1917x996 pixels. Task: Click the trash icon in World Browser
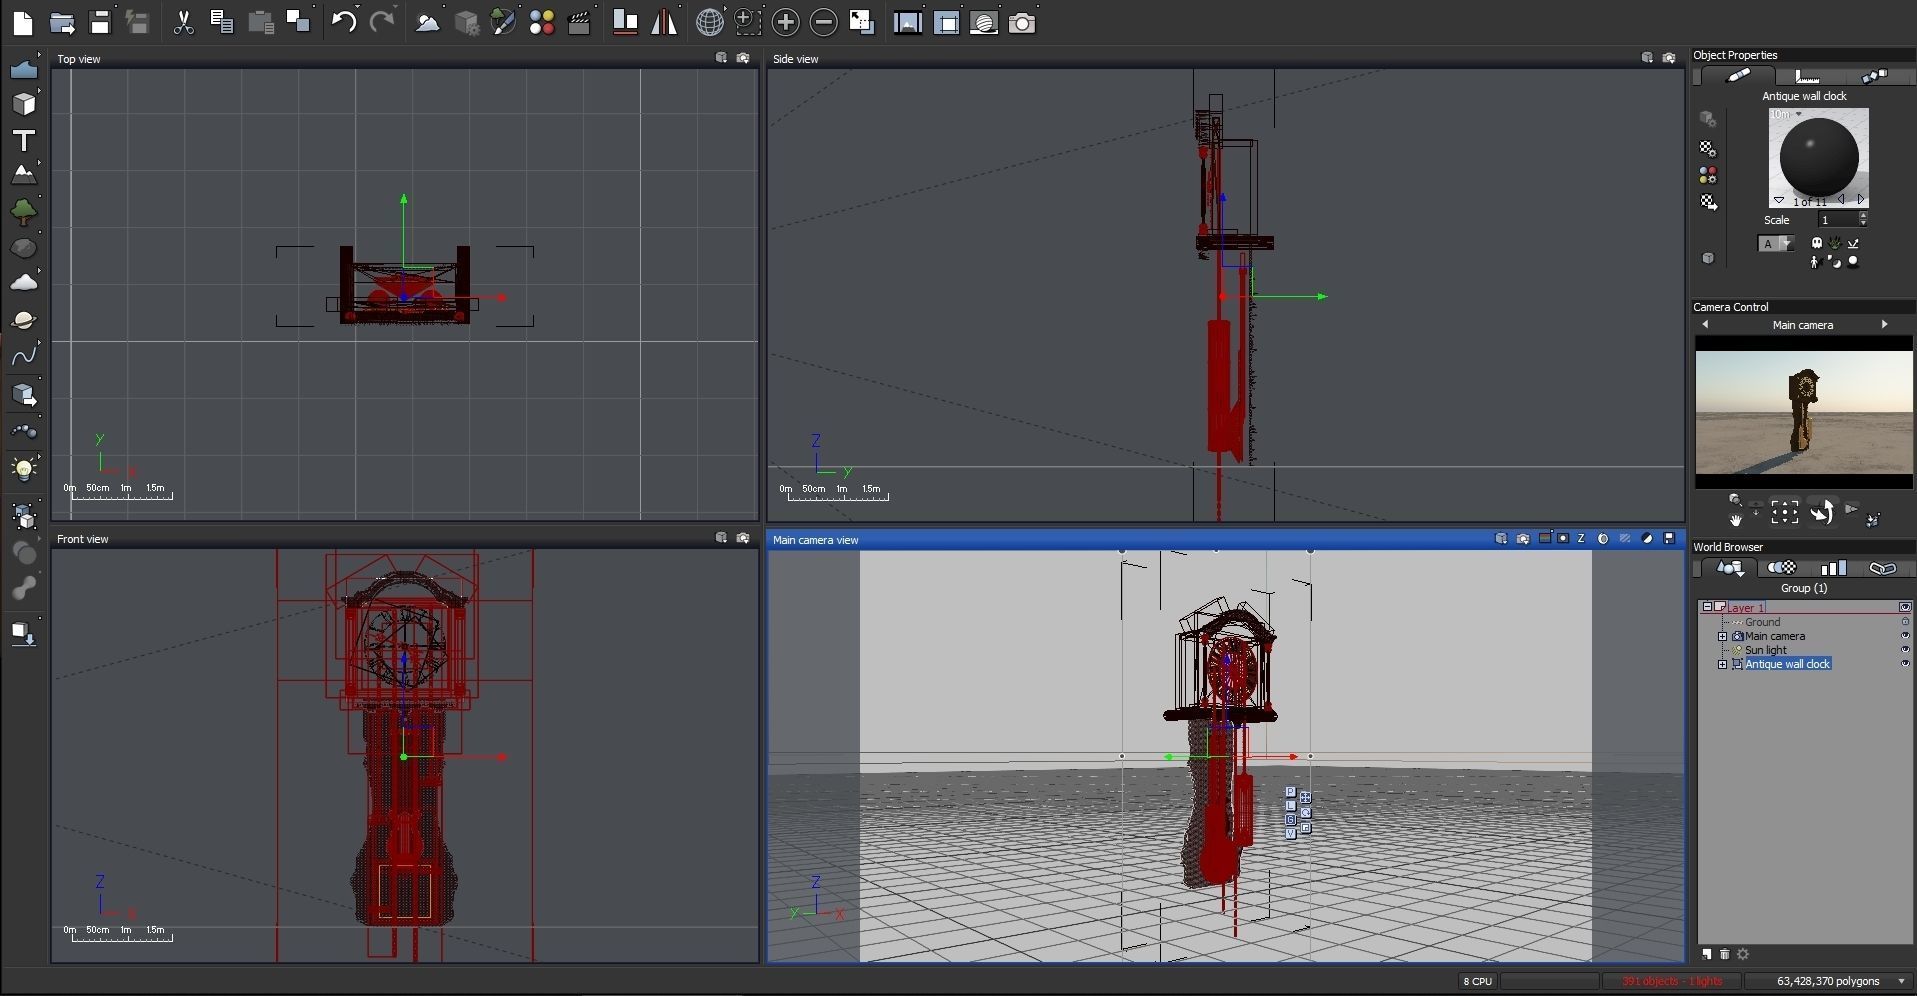tap(1724, 954)
